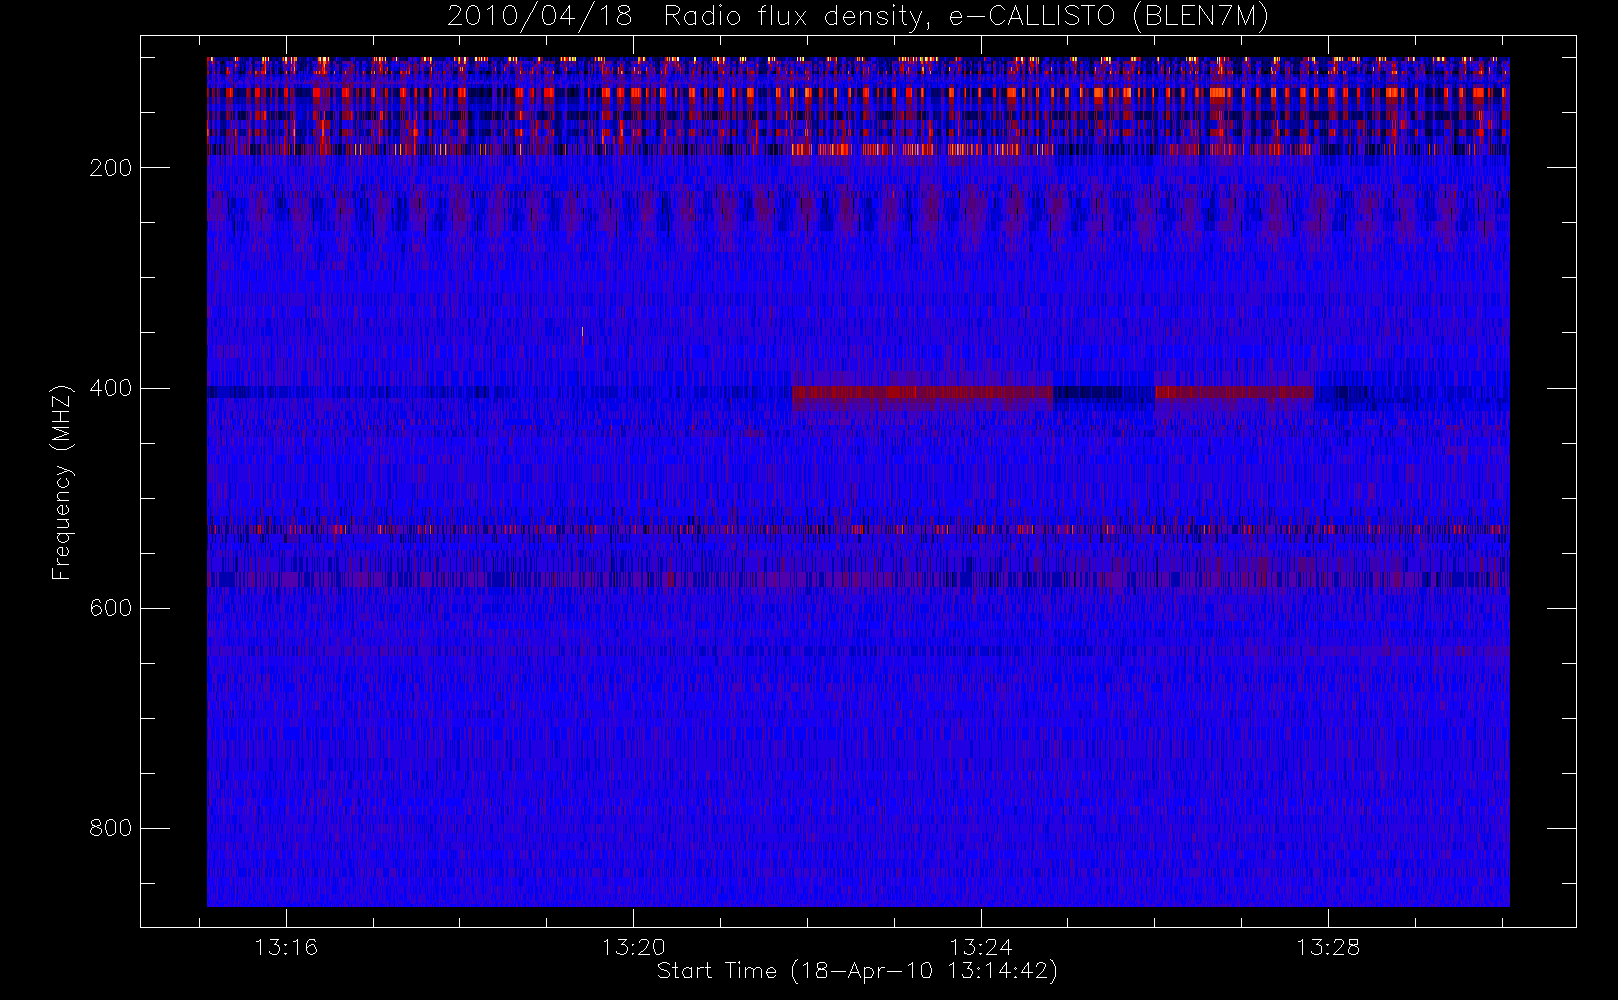This screenshot has width=1618, height=1000.
Task: Click the 'Frequency (MHZ)' axis label
Action: [62, 482]
